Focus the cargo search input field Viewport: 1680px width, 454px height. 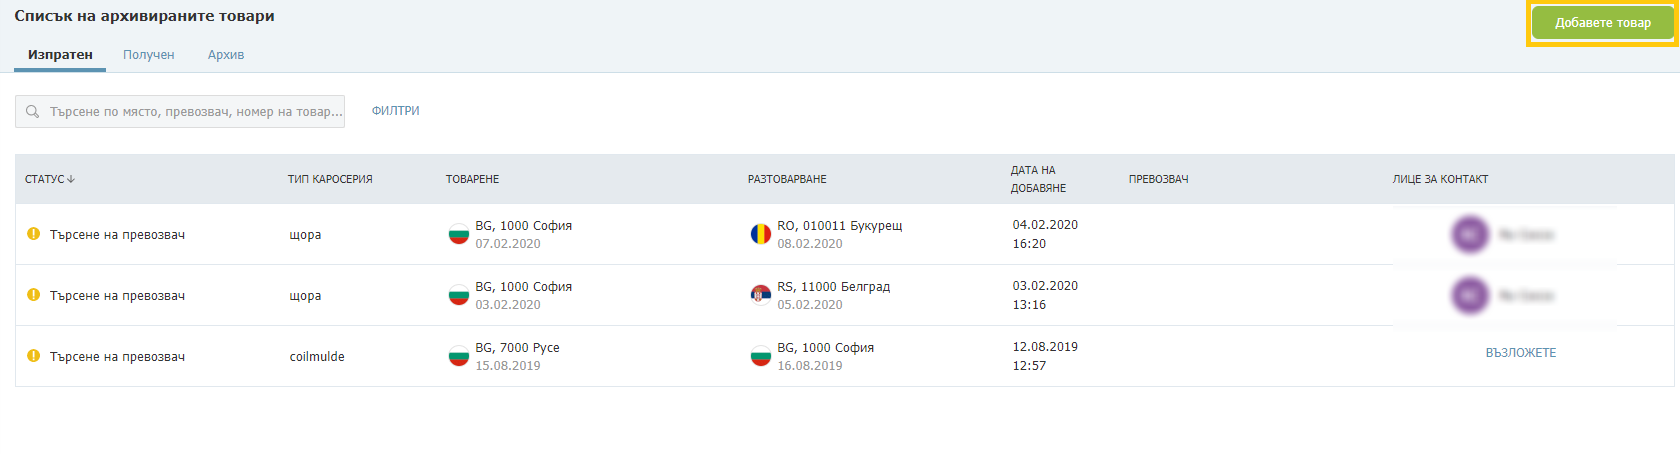click(x=180, y=112)
